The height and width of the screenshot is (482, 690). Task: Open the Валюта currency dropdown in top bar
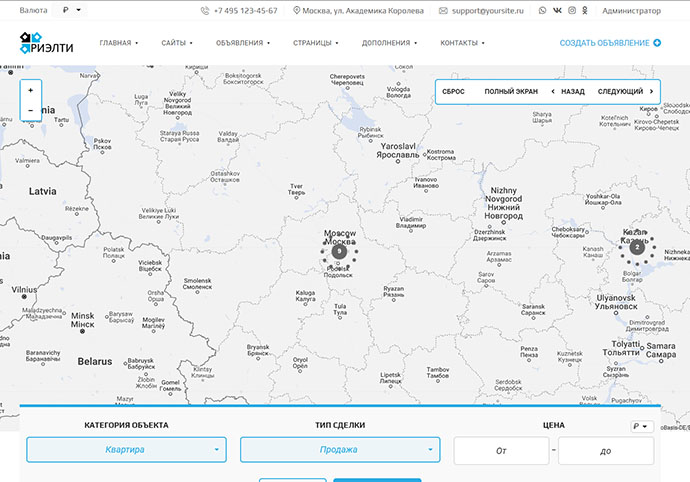pyautogui.click(x=73, y=10)
